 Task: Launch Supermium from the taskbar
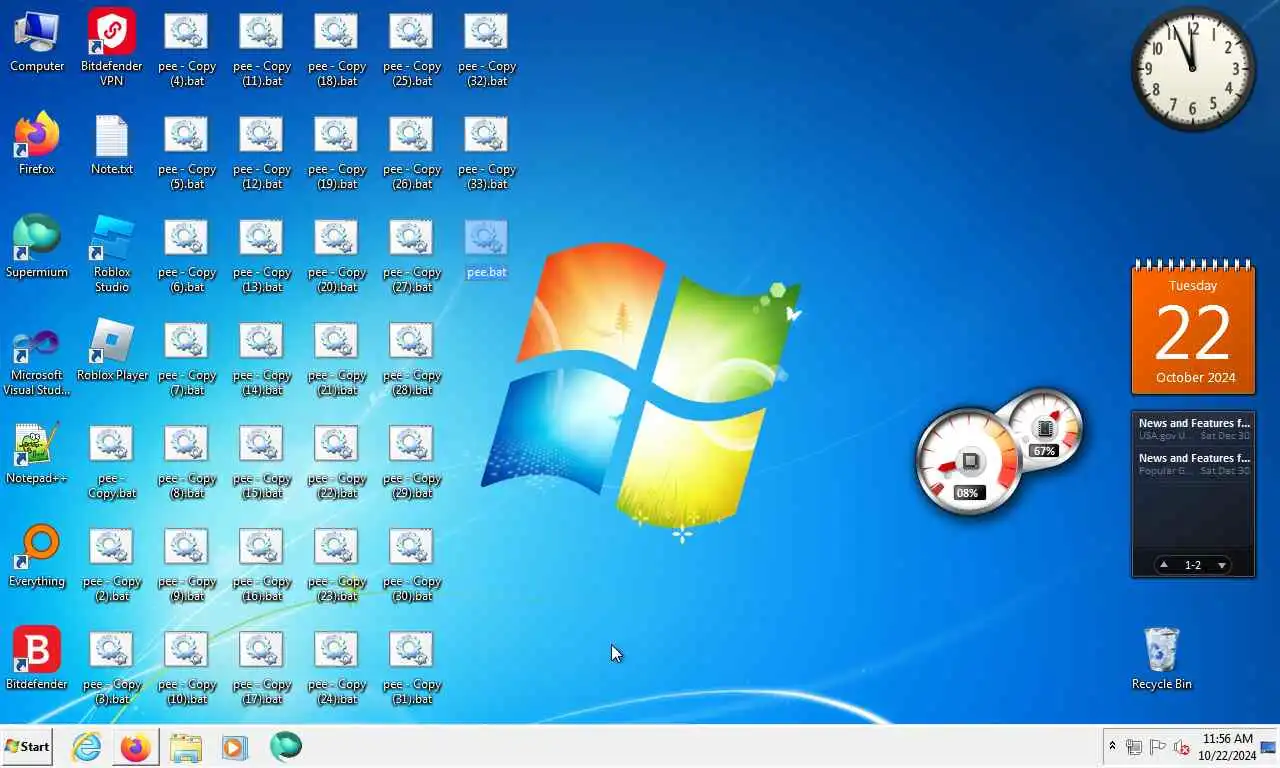(x=286, y=746)
